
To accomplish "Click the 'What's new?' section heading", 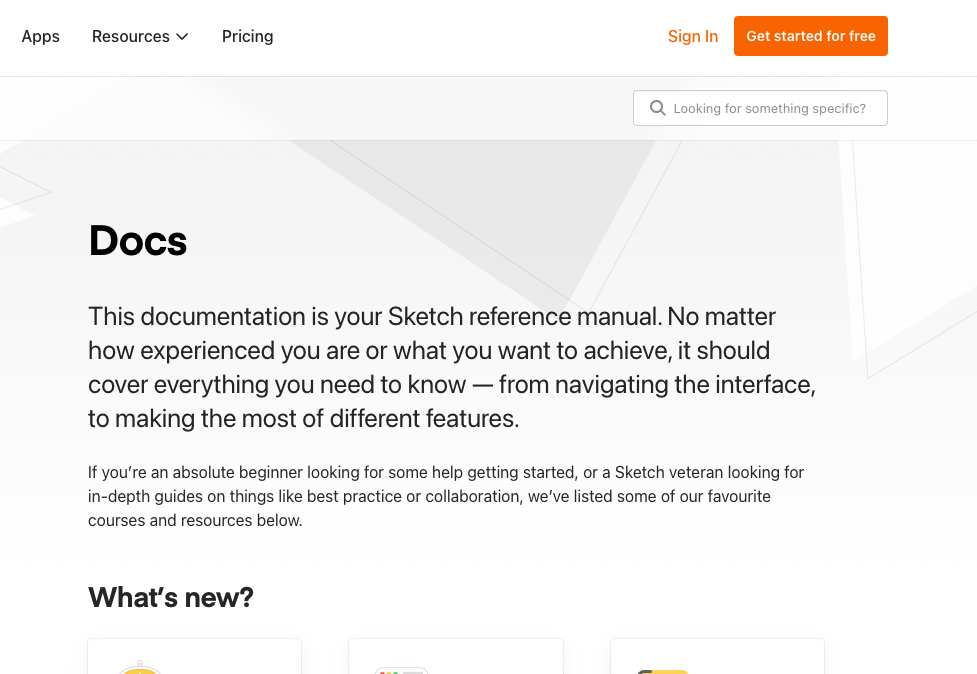I will pyautogui.click(x=171, y=597).
